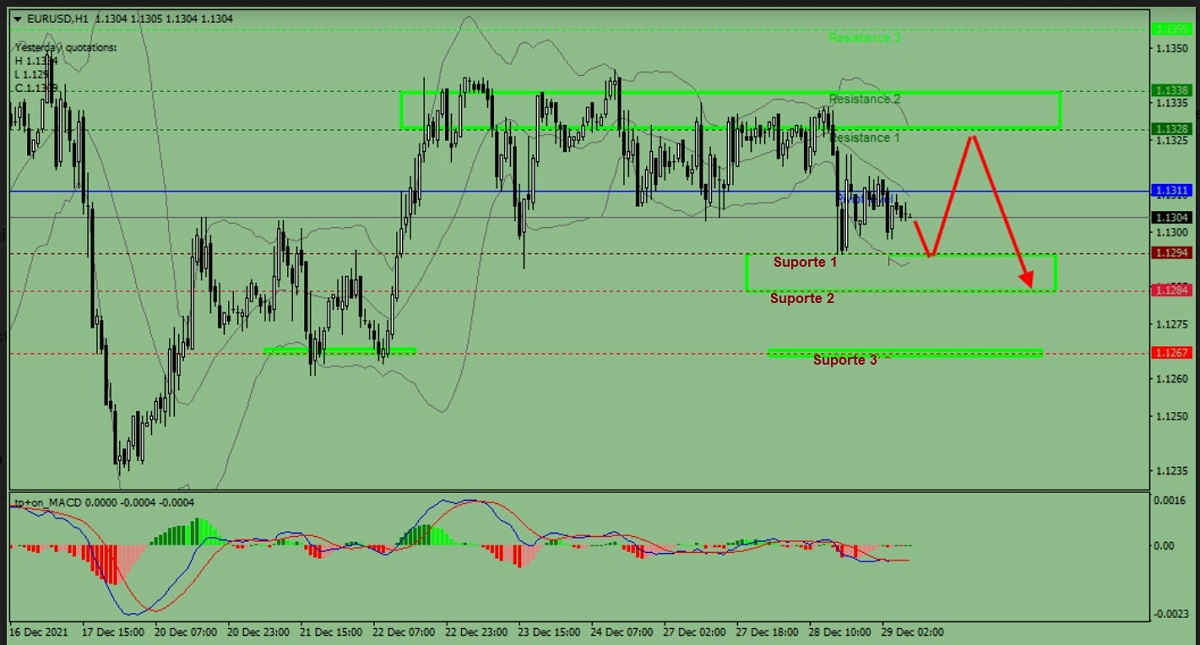
Task: Click the black 1.1304 current price tag
Action: click(1170, 217)
